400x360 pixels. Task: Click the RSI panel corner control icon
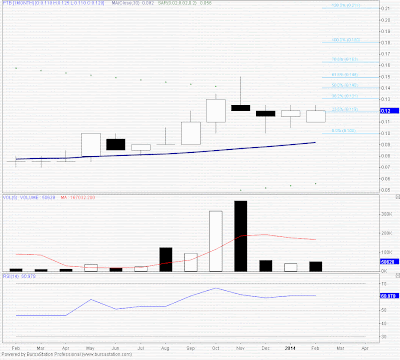(x=397, y=276)
